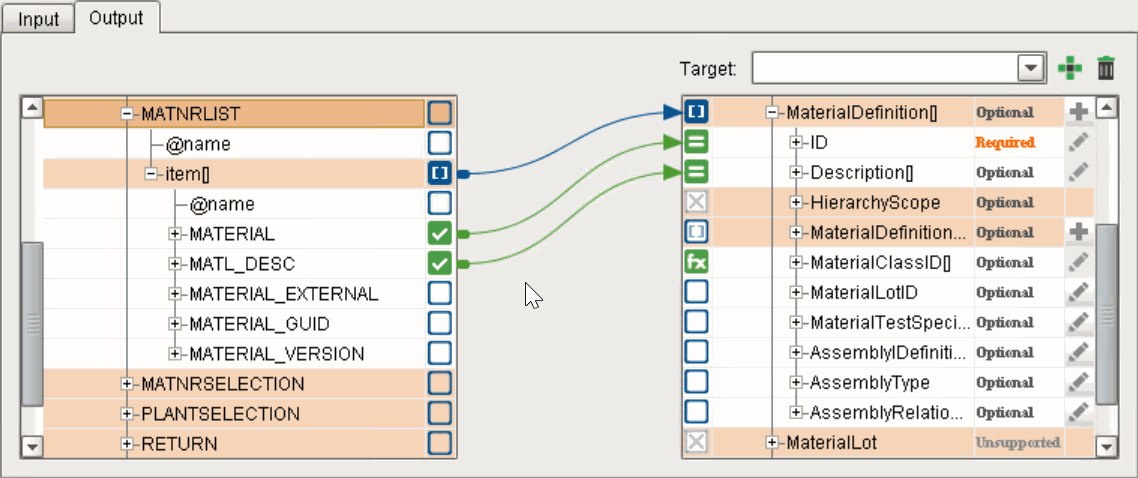Expand the HierarchyScope node

pos(796,202)
